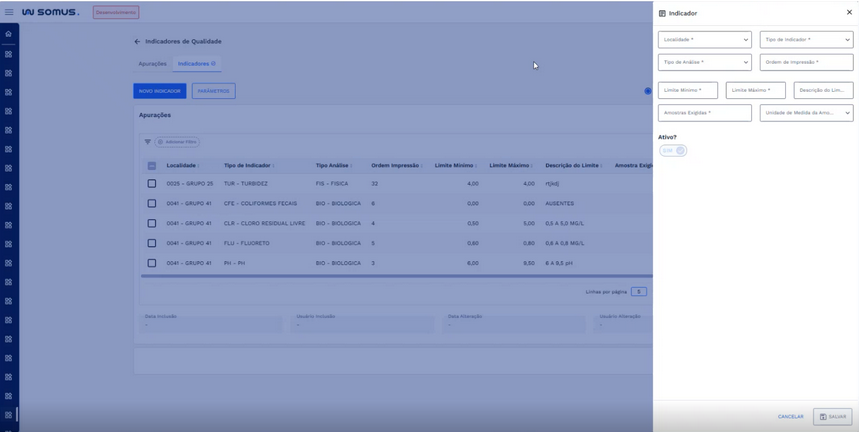Tick the select-all checkbox in table header
859x433 pixels.
click(x=152, y=166)
